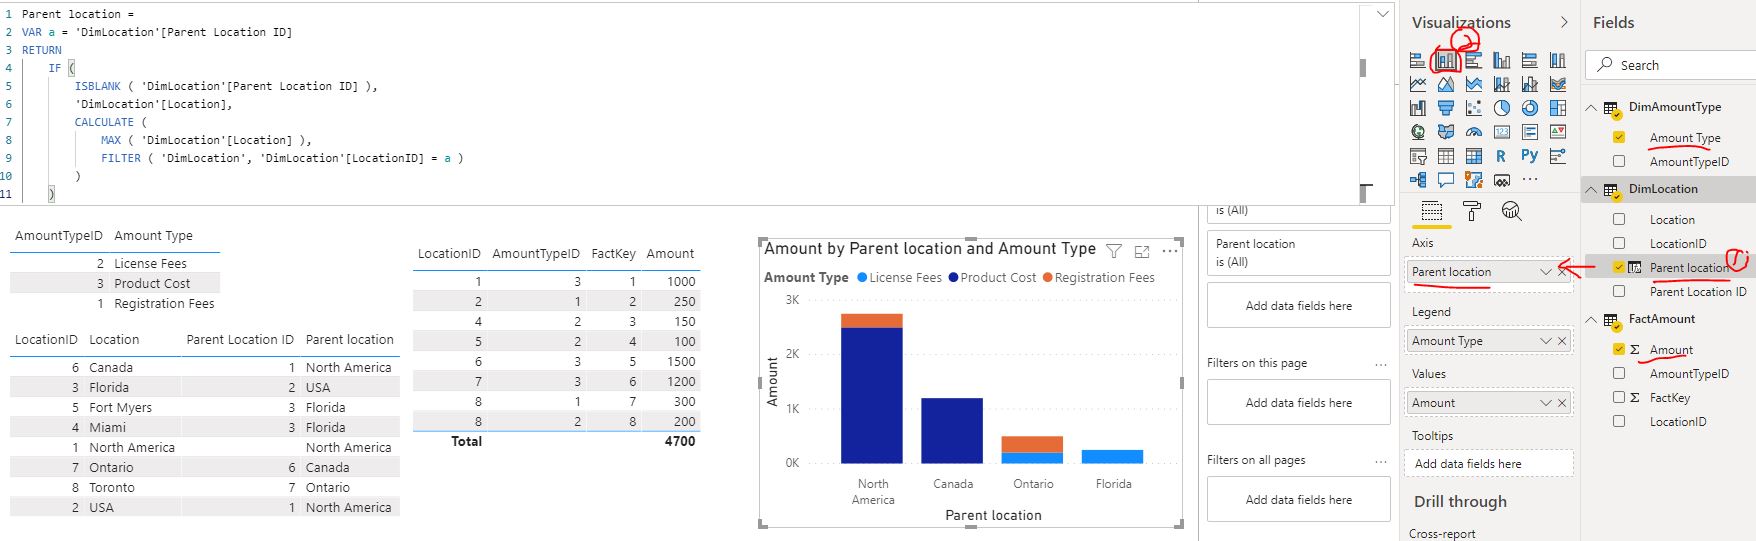Click the Product Cost legend swatch
Screen dimensions: 1756x541
(953, 278)
